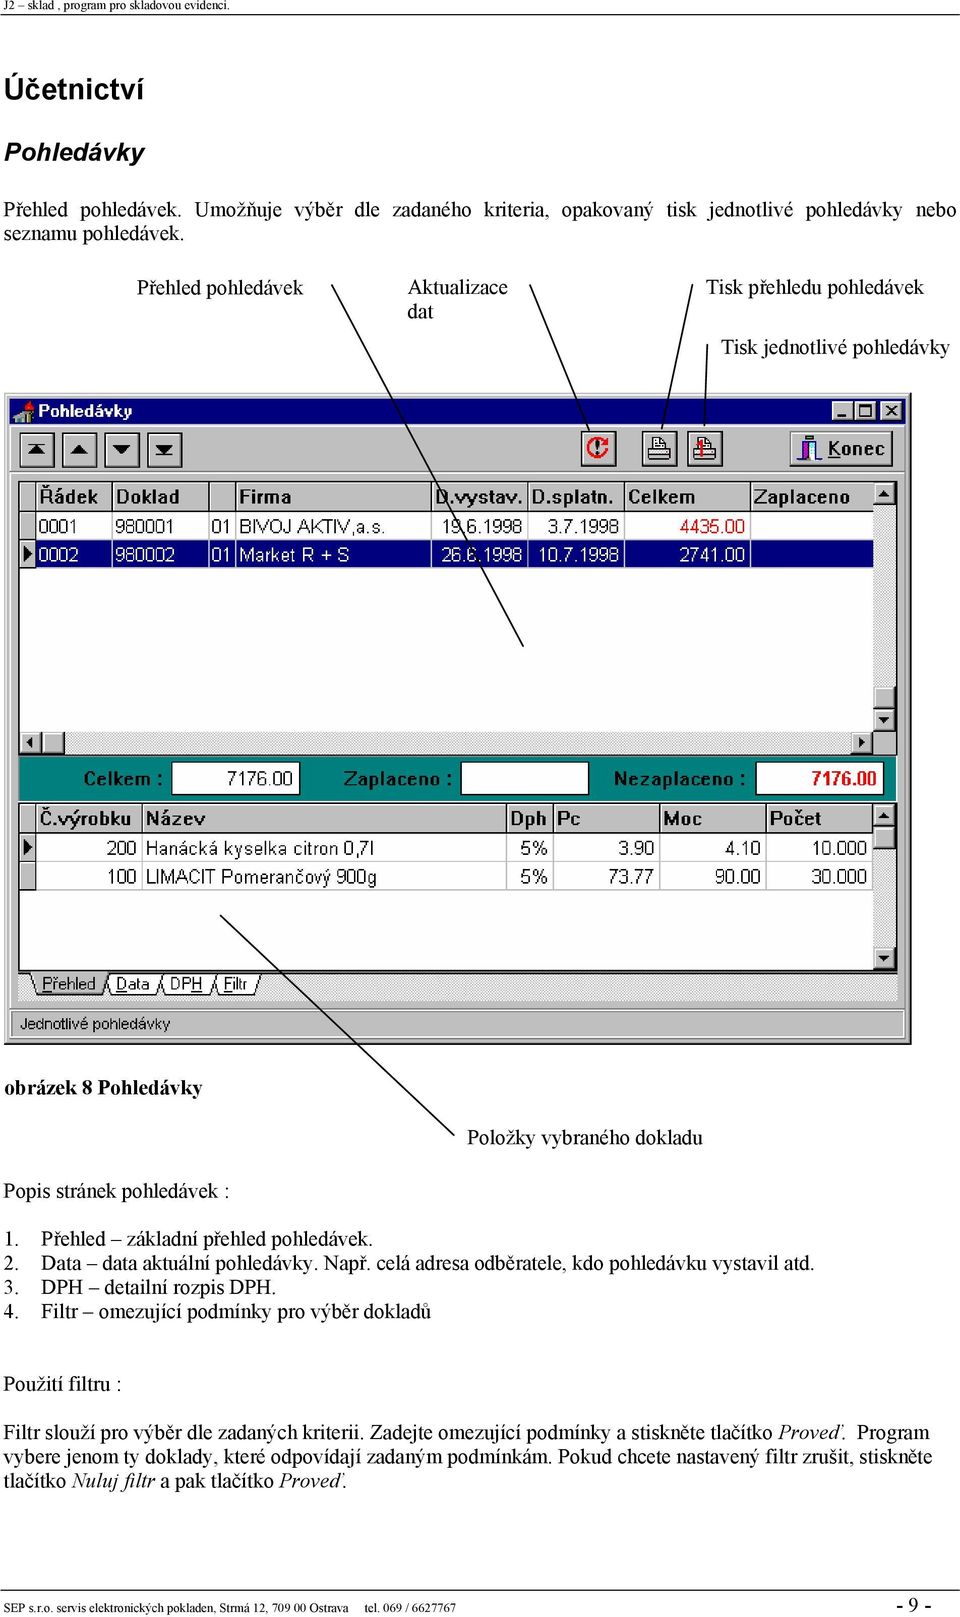Click the Řádek column header
Viewport: 960px width, 1617px height.
73,497
